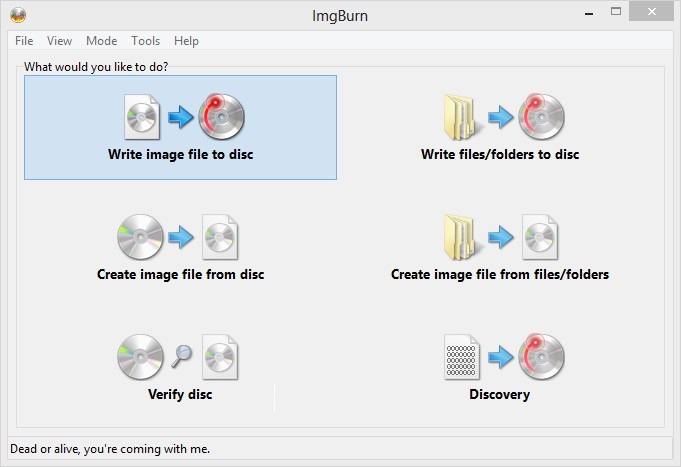This screenshot has width=681, height=467.
Task: Open the File menu
Action: [24, 41]
